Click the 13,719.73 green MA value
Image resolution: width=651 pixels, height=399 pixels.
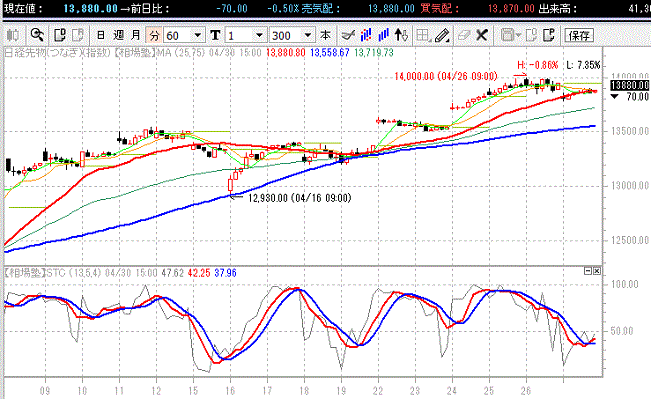pos(374,53)
